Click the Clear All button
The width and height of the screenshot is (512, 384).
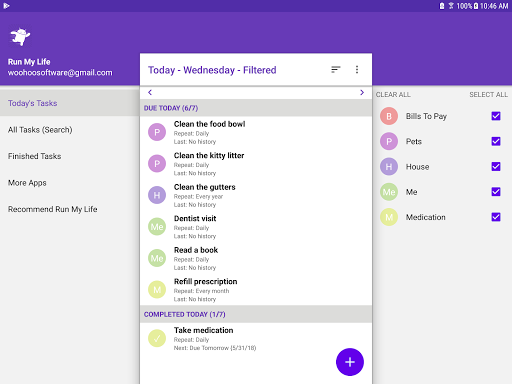393,95
